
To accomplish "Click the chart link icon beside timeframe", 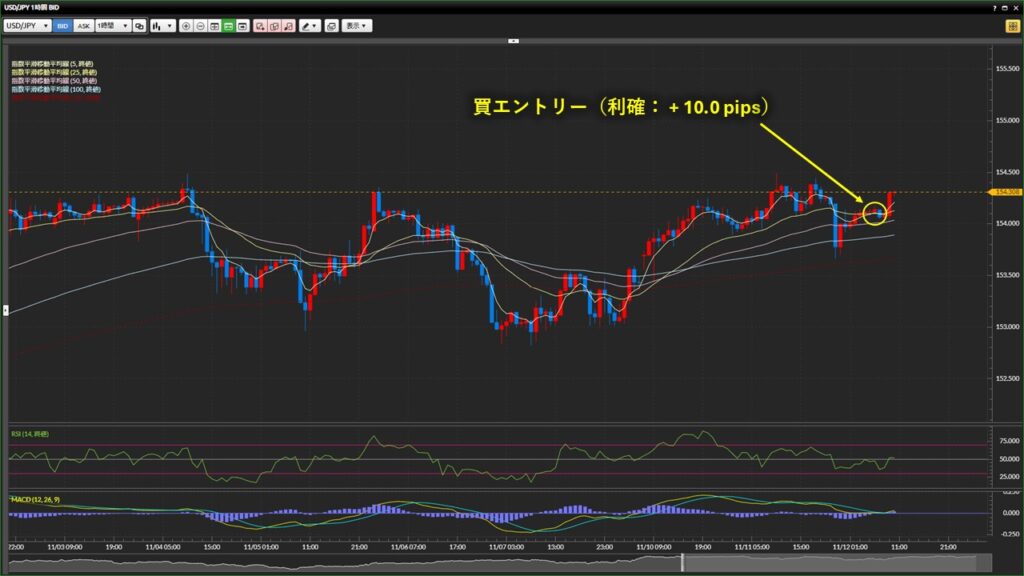I will (x=140, y=26).
